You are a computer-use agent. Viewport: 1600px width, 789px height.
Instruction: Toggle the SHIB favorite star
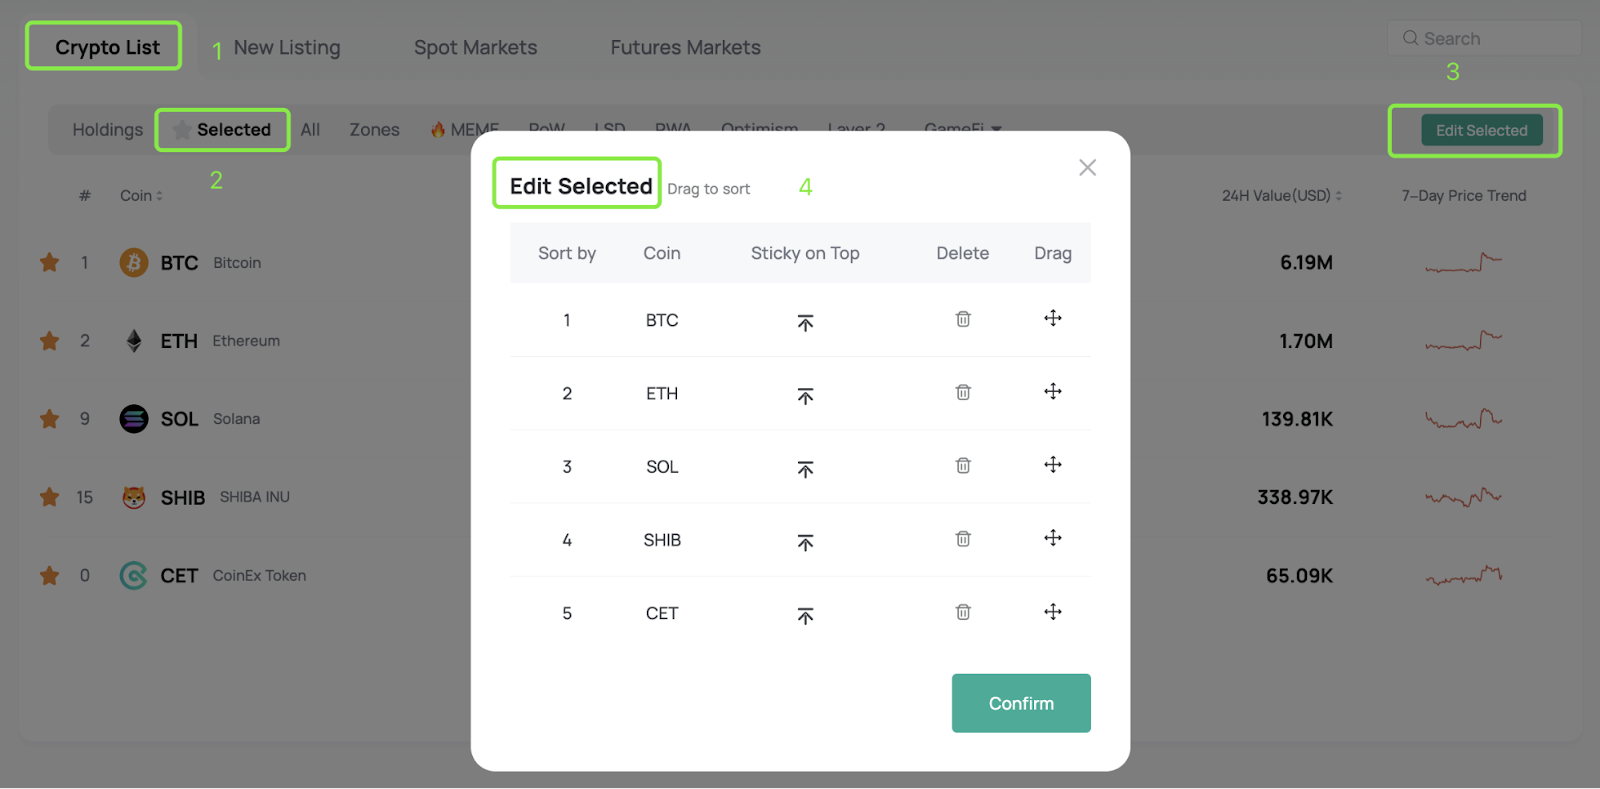(49, 497)
